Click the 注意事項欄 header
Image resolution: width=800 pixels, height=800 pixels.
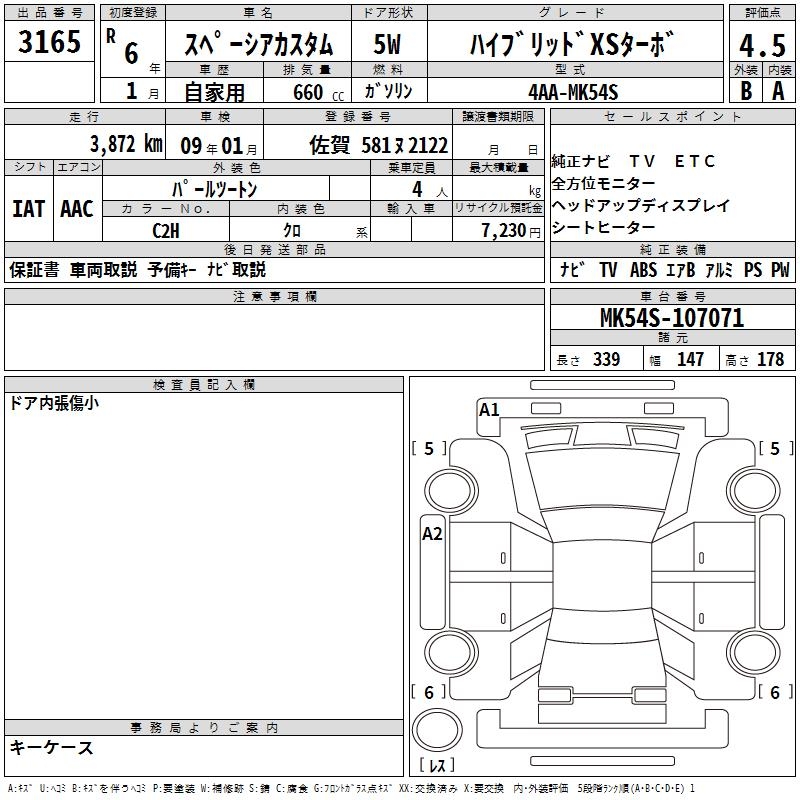pyautogui.click(x=274, y=296)
